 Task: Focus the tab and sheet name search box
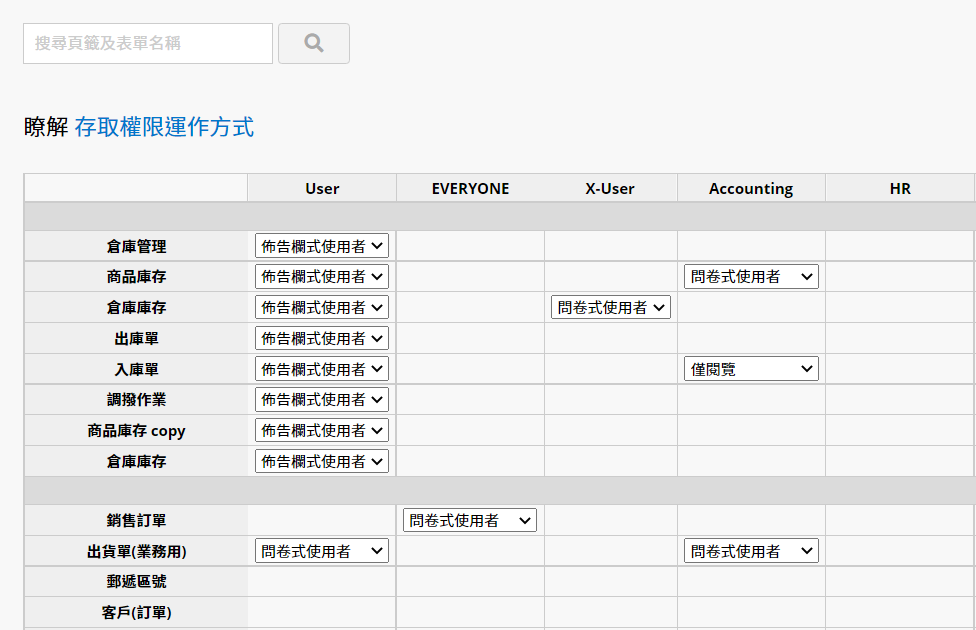click(x=148, y=44)
